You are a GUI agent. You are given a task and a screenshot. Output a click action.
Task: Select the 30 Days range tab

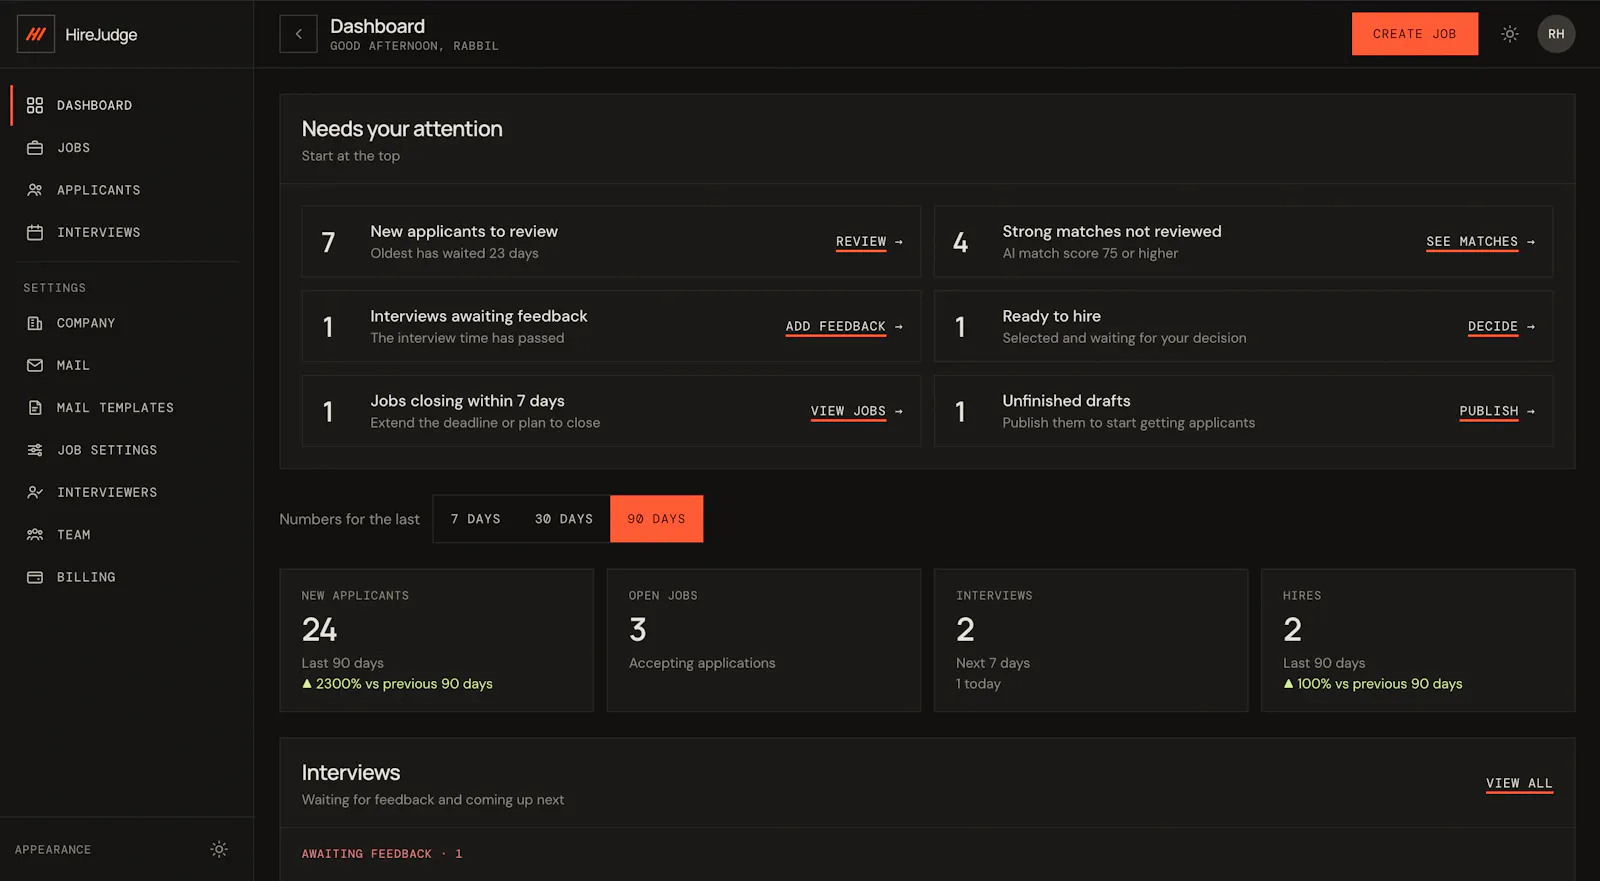564,519
